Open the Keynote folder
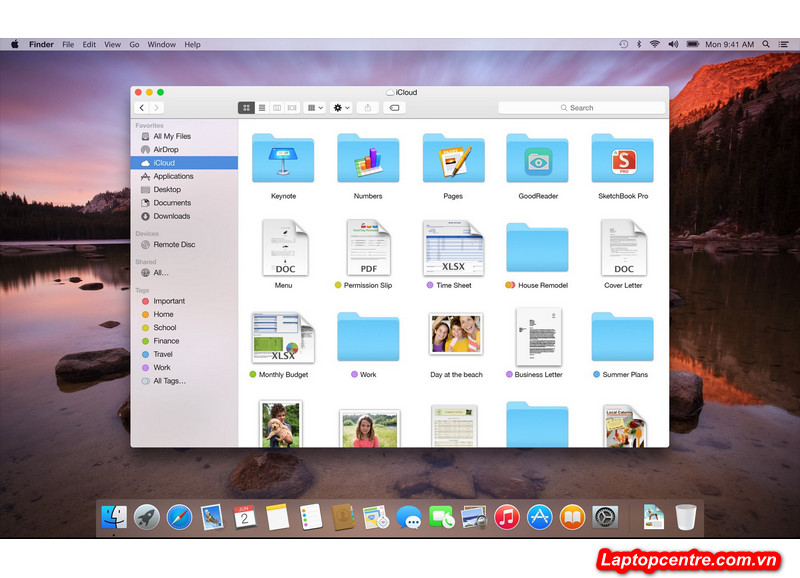Screen dimensions: 800x578 (x=283, y=158)
